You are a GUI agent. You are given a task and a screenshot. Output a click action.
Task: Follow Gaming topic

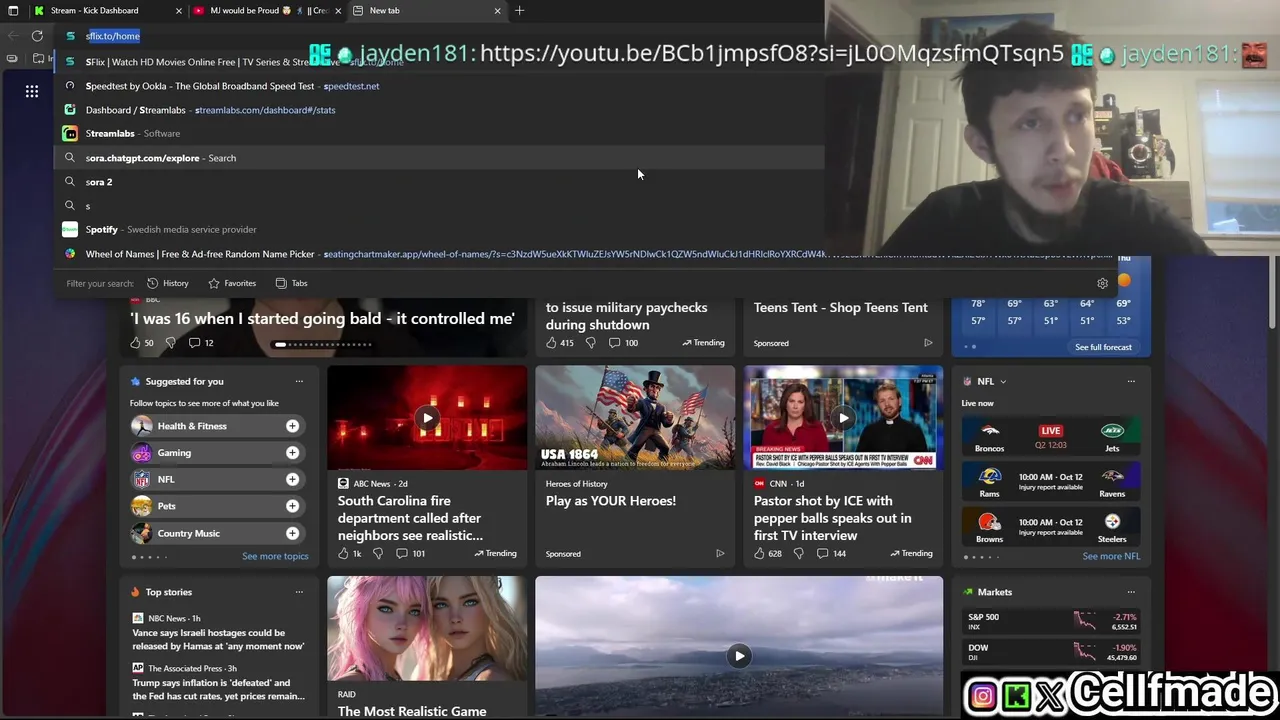click(292, 453)
